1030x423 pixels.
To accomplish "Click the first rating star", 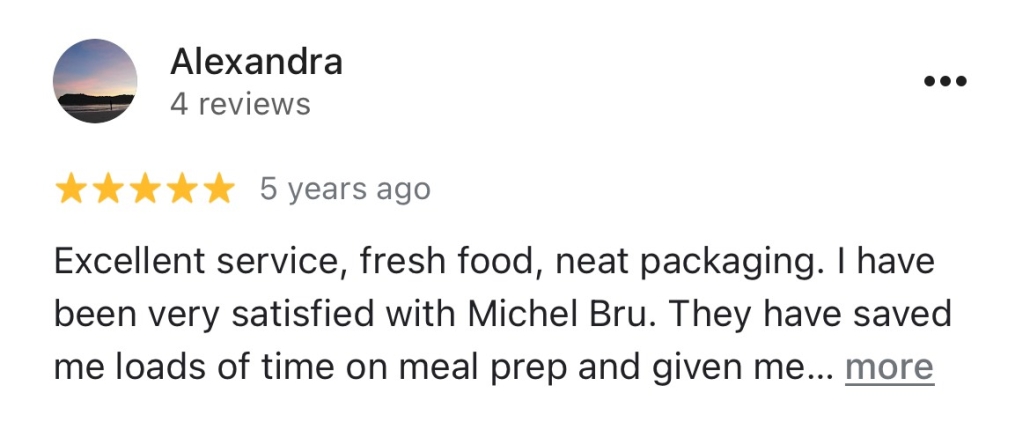I will point(71,189).
